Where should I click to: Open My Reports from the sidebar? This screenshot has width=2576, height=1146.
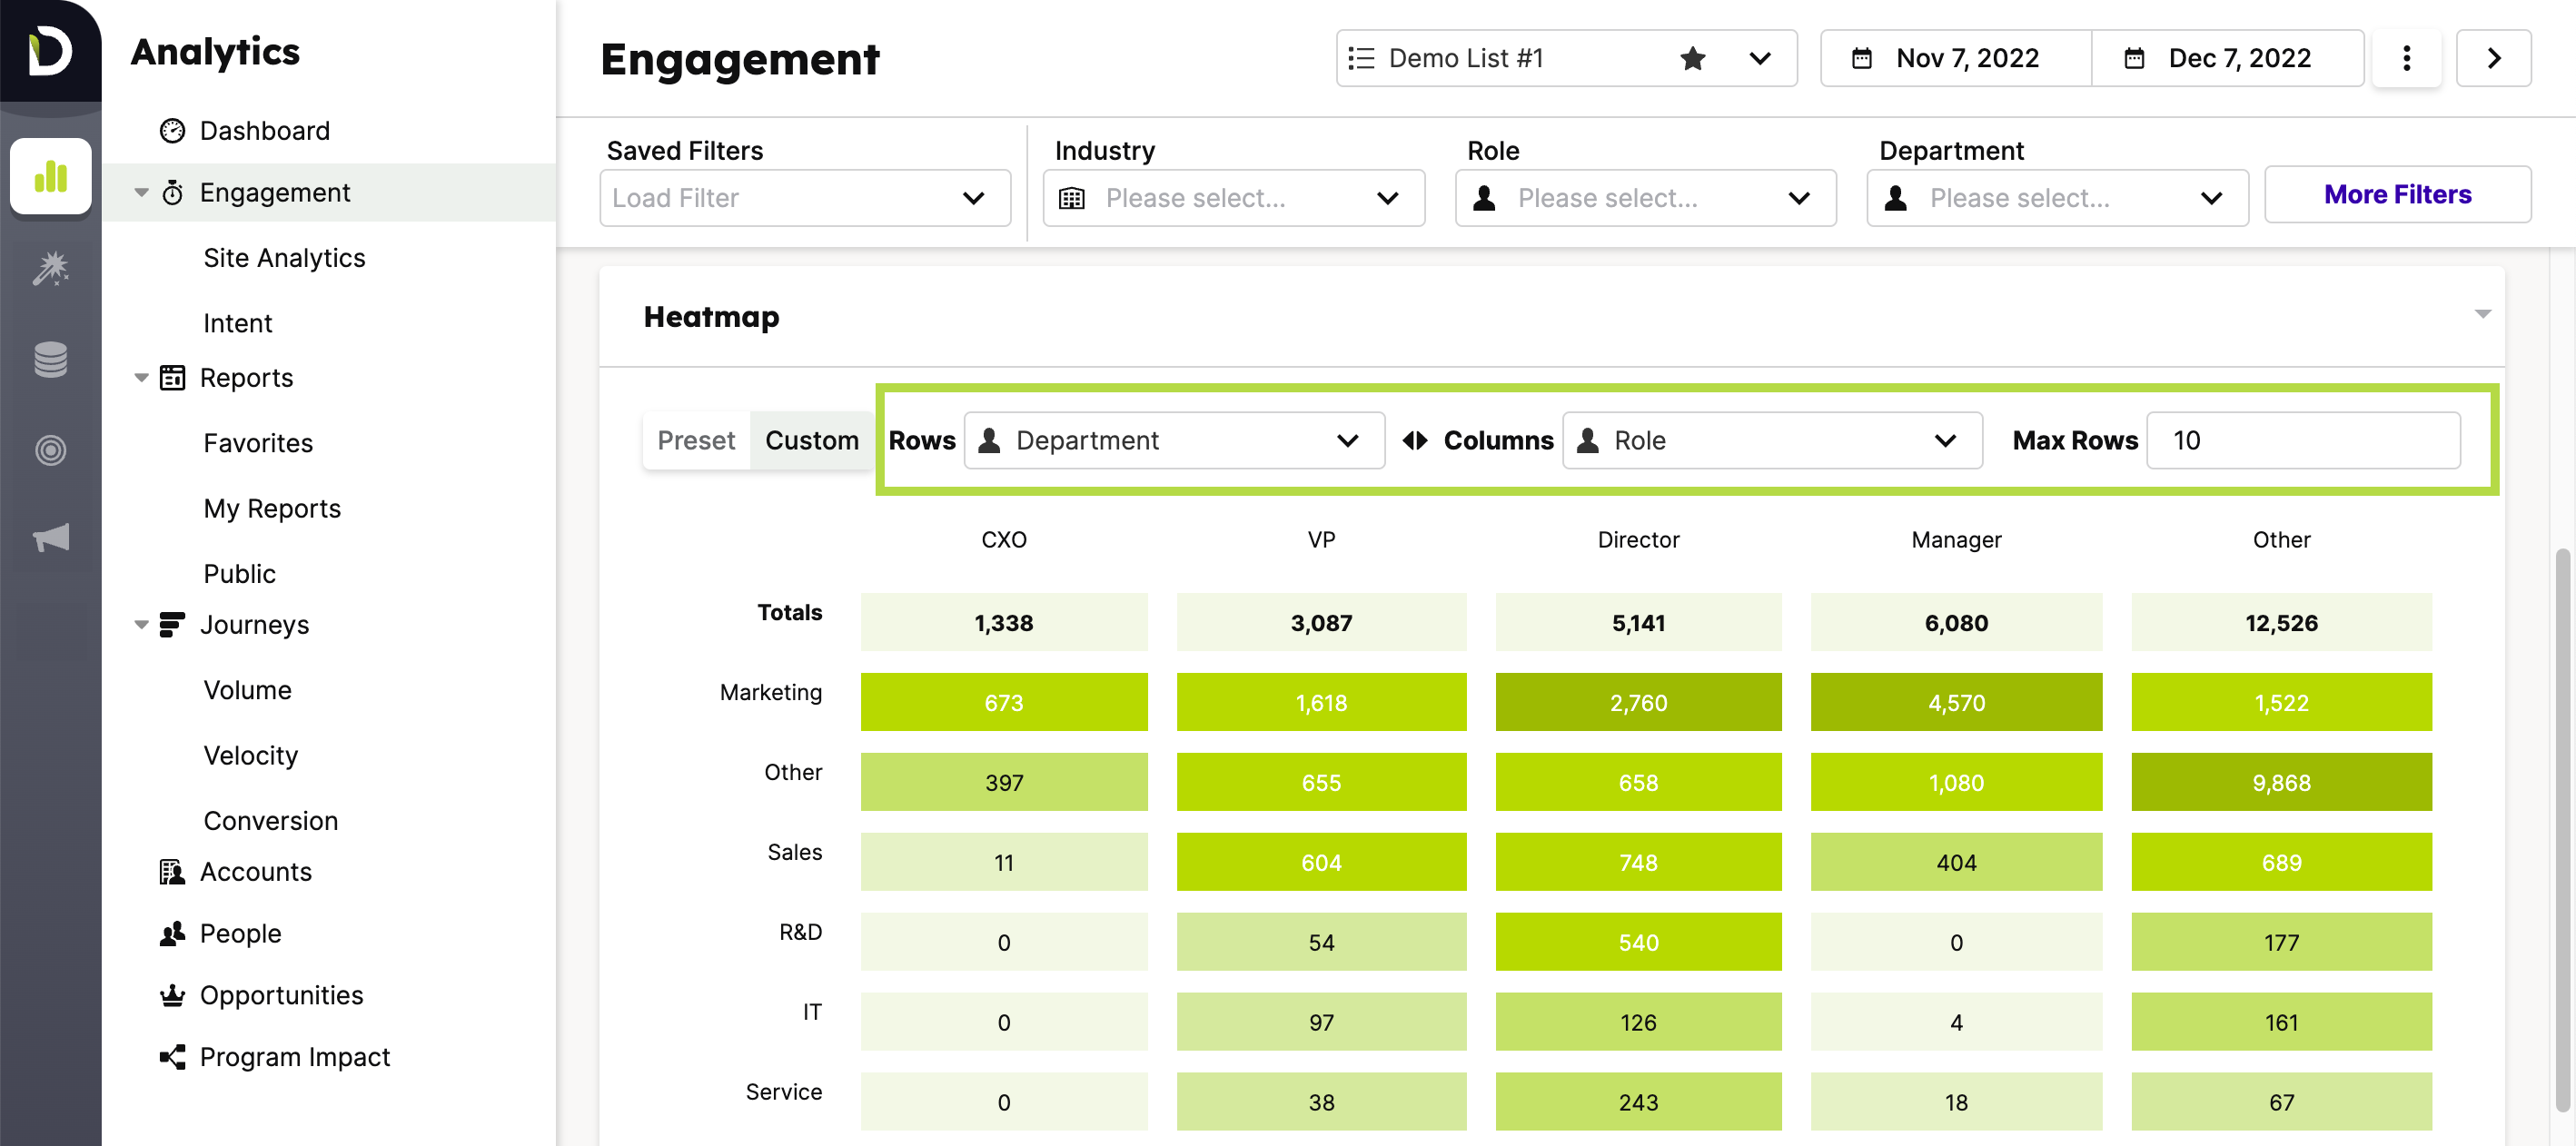(272, 508)
